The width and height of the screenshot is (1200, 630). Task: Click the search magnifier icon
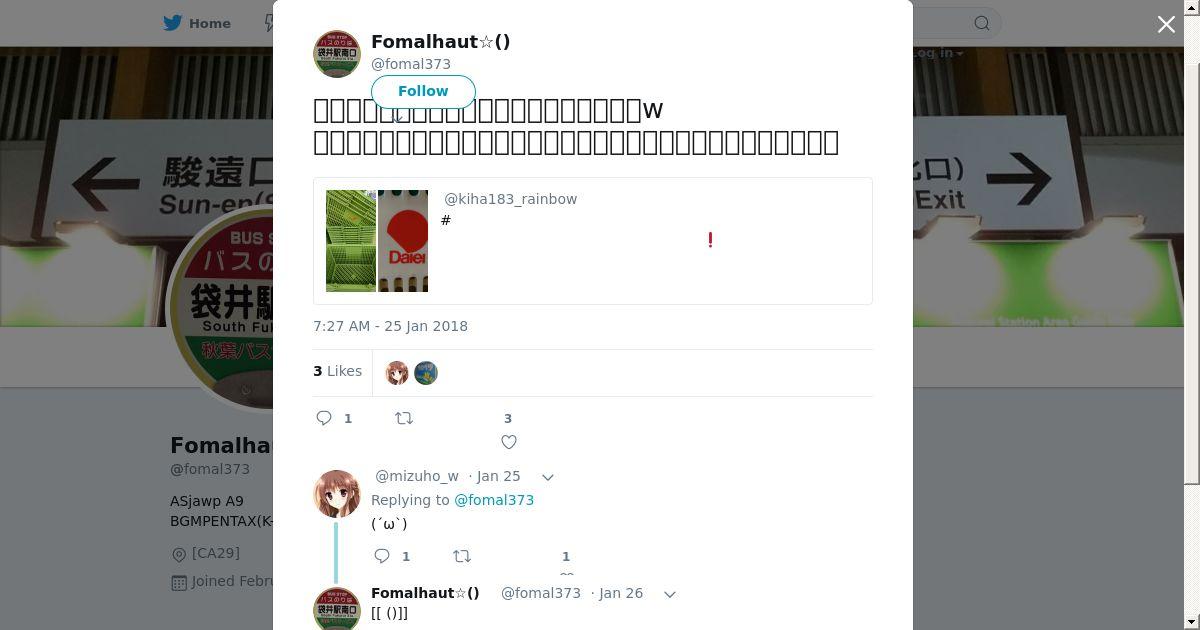(982, 23)
